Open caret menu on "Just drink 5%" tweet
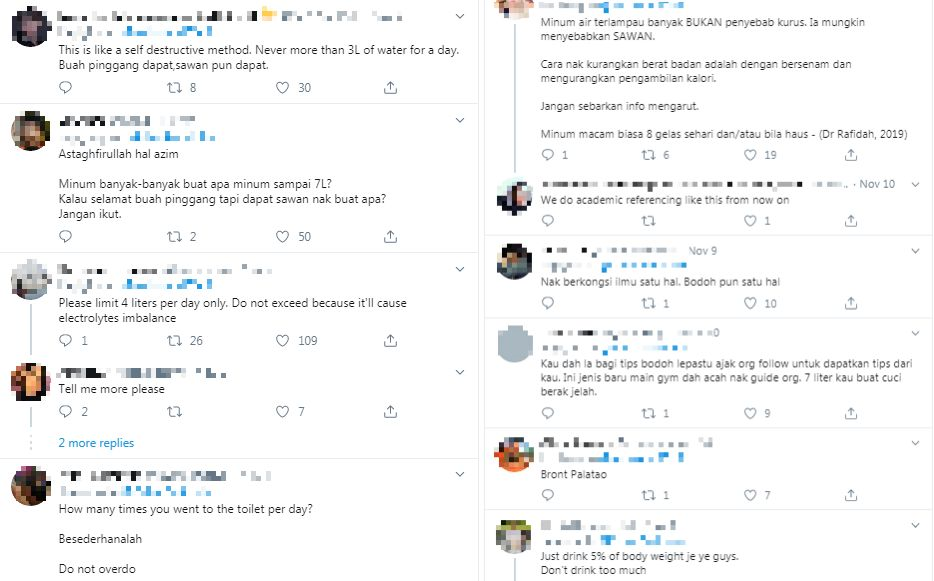 point(914,524)
